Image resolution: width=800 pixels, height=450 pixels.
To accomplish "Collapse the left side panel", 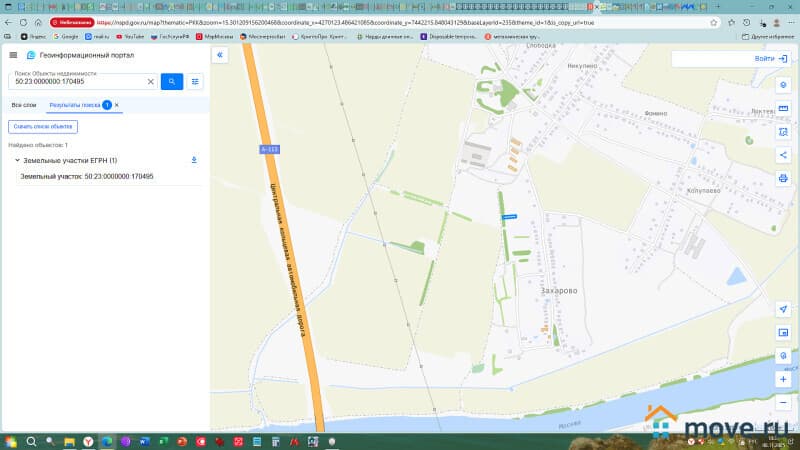I will (x=221, y=56).
